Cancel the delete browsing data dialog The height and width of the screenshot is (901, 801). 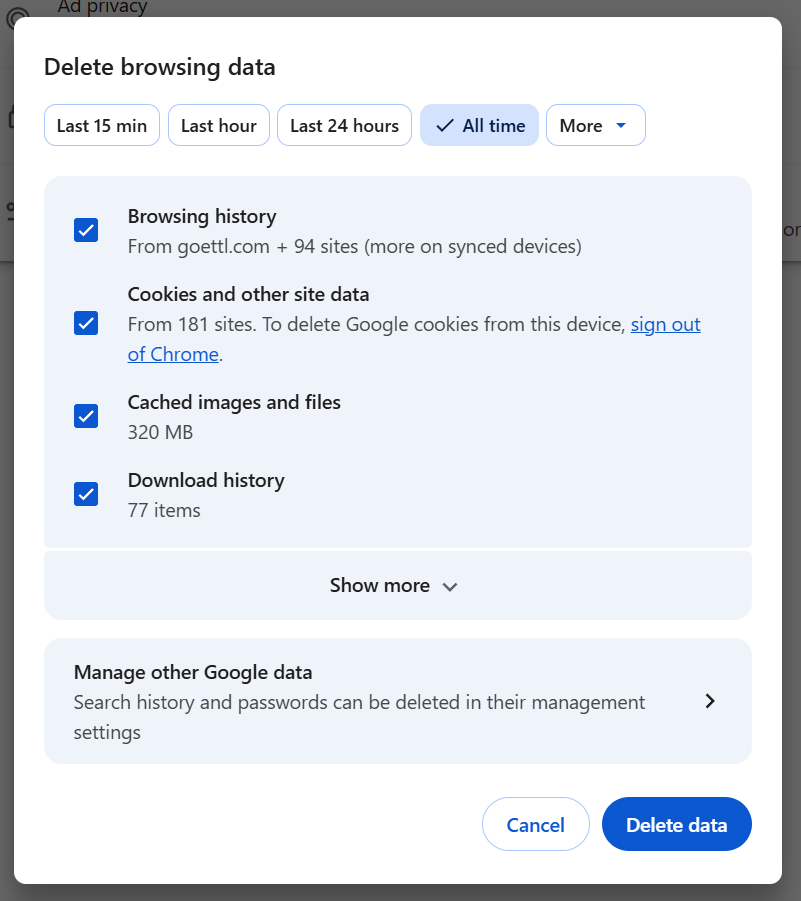tap(535, 825)
